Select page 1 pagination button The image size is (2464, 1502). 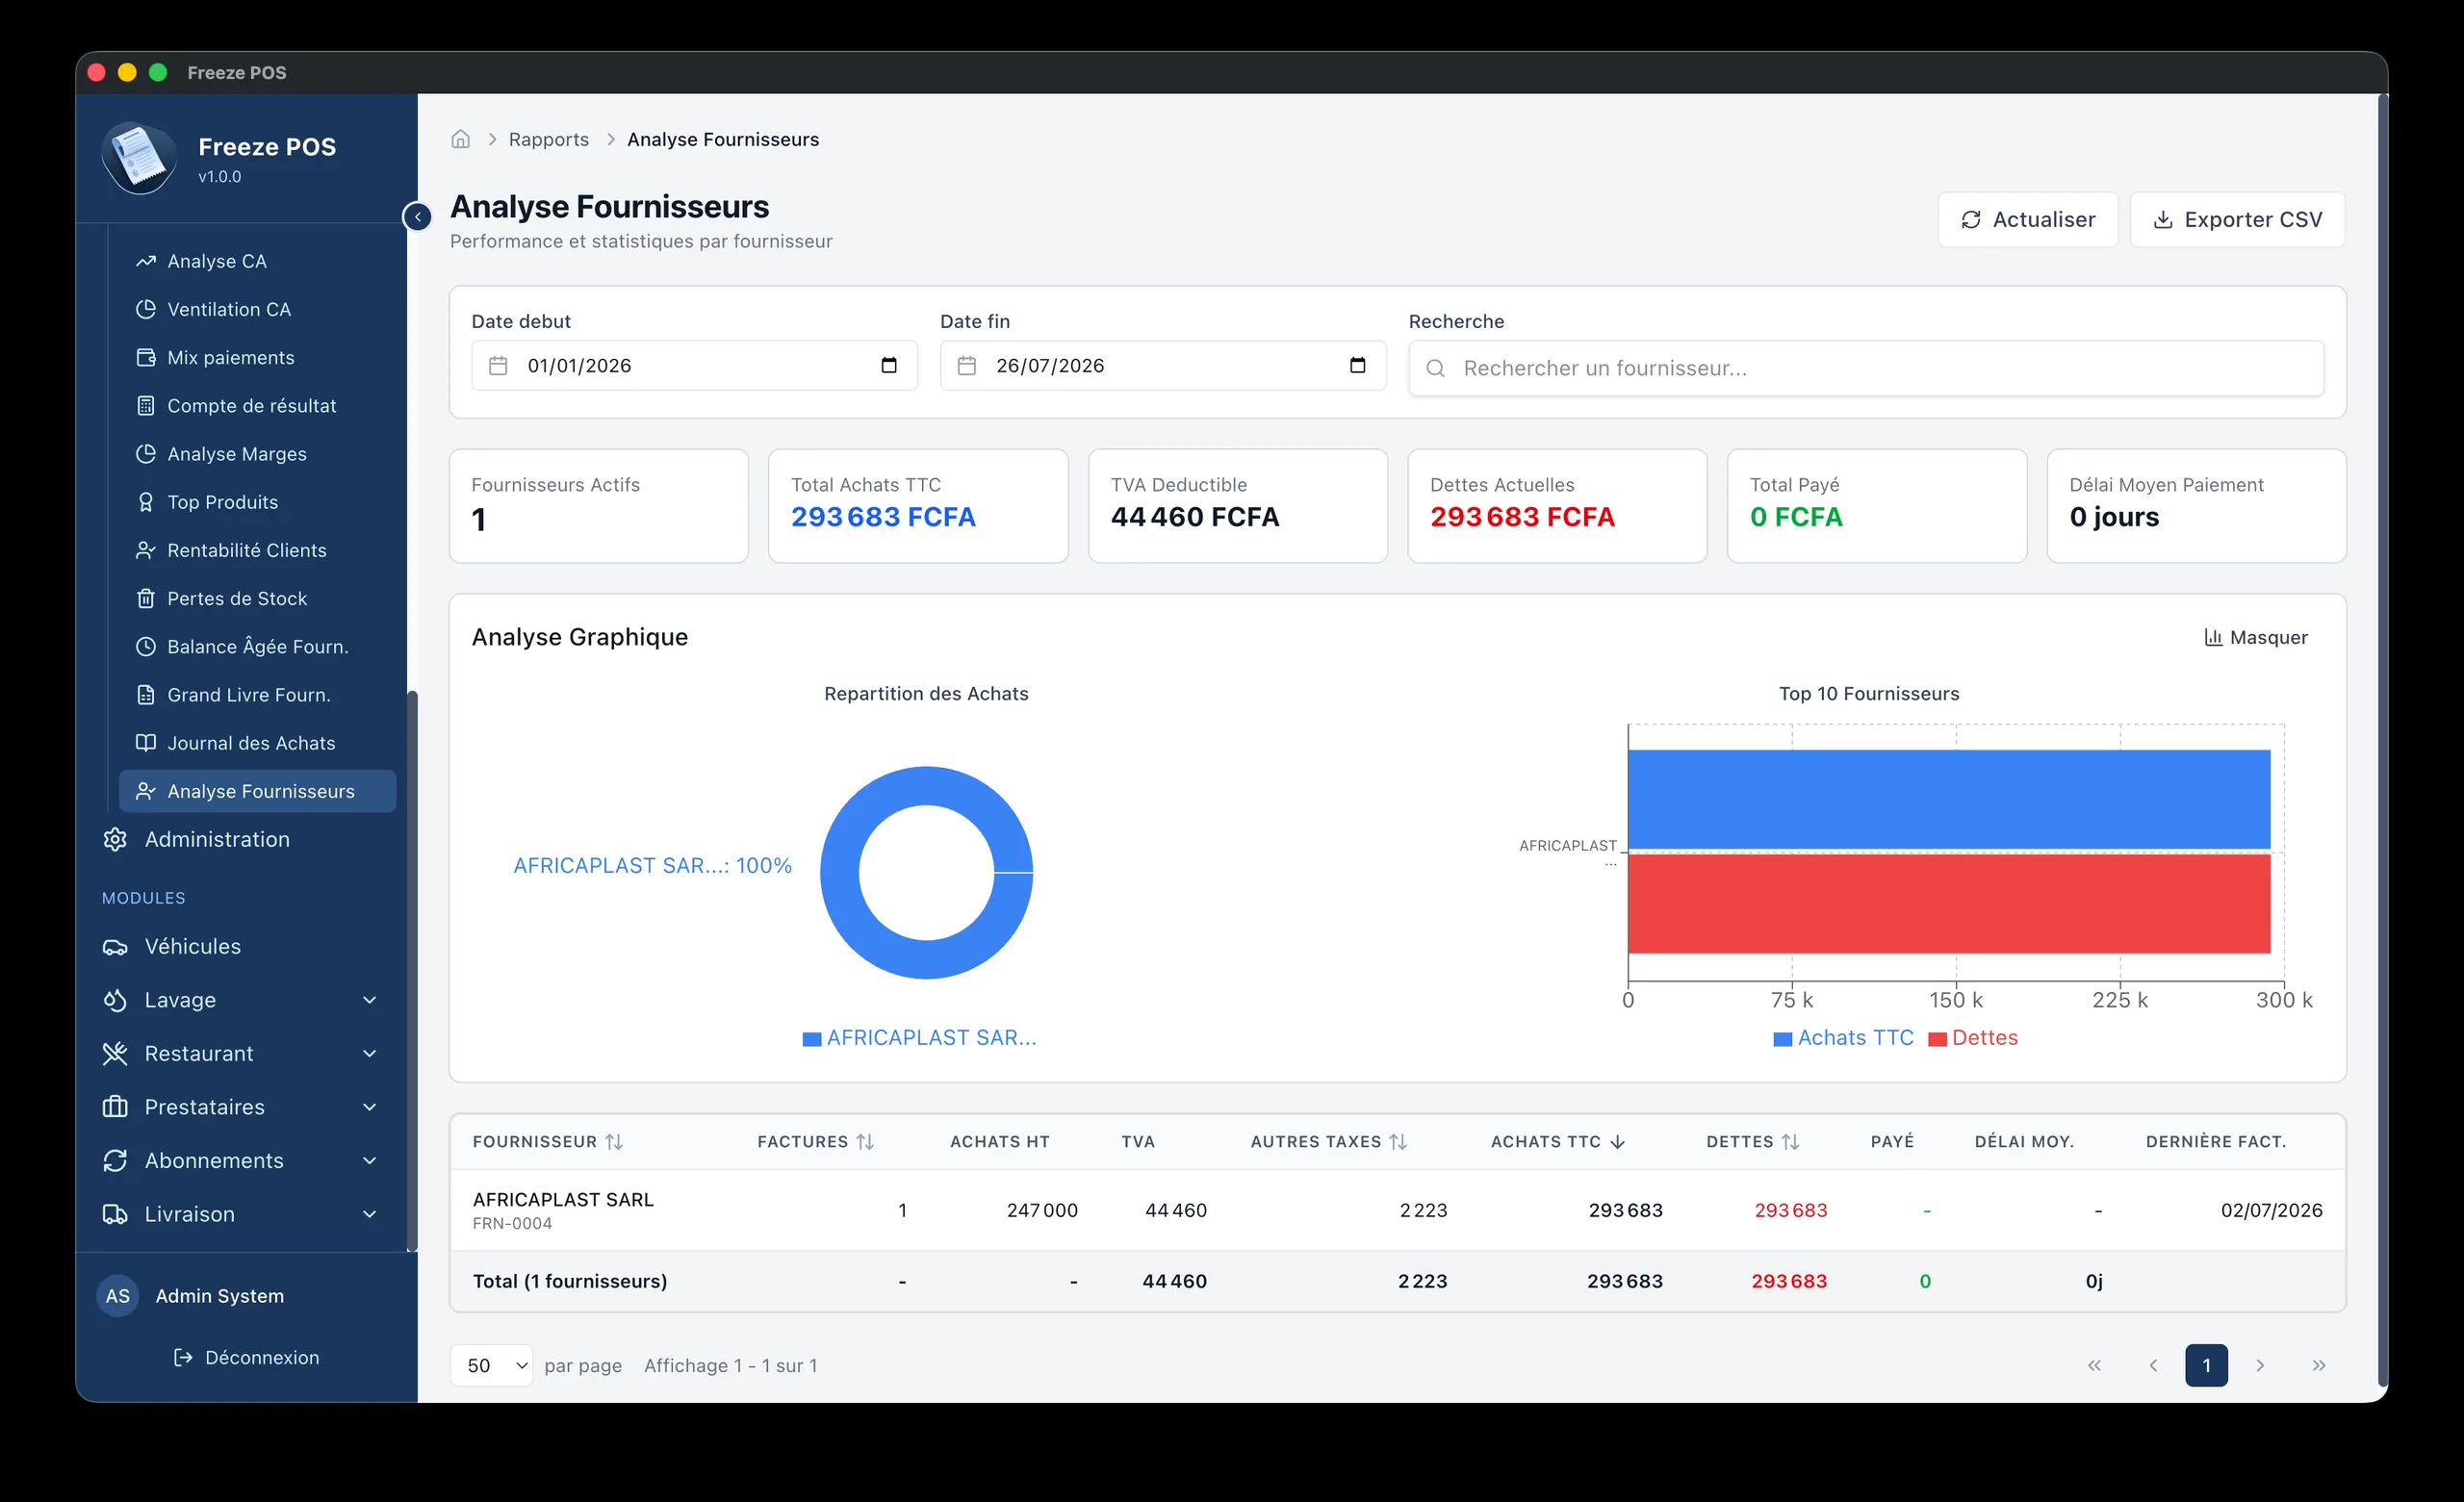(2206, 1365)
